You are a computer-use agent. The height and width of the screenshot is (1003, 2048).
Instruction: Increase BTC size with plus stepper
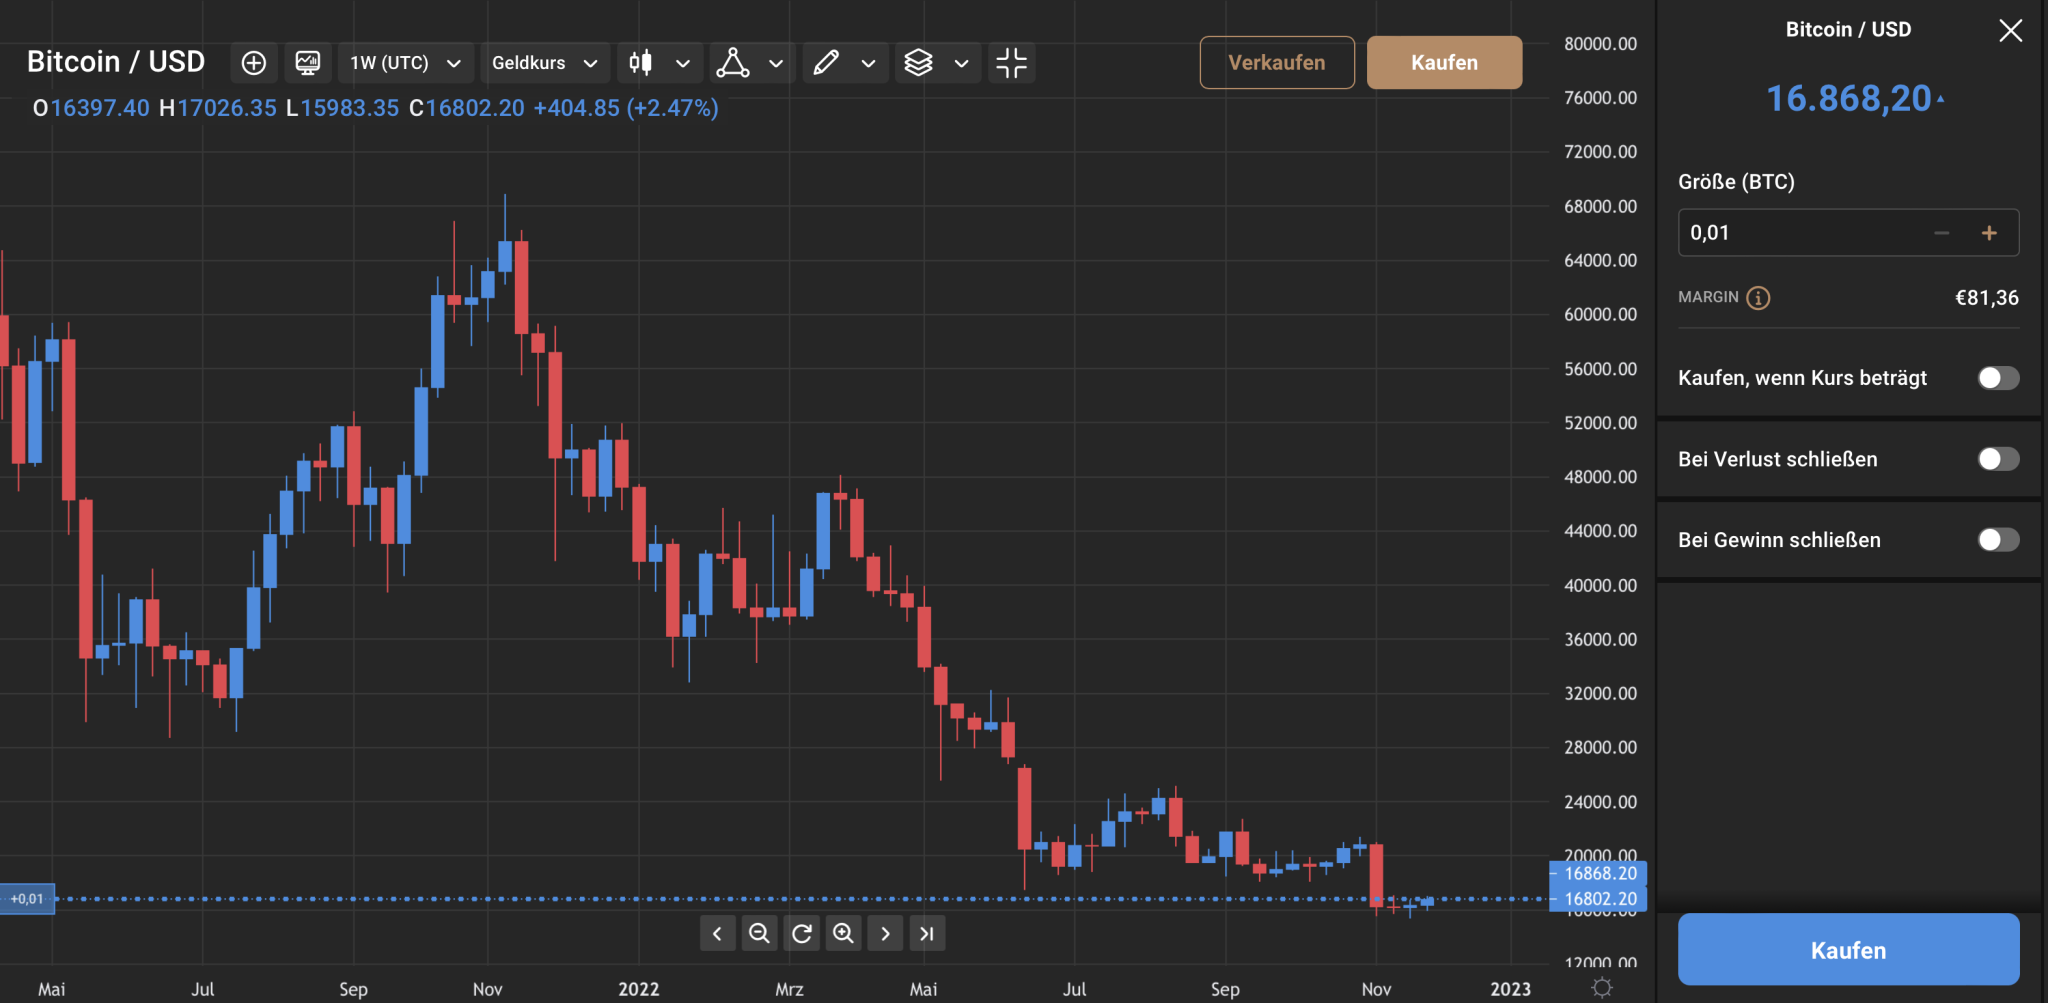click(x=1989, y=233)
